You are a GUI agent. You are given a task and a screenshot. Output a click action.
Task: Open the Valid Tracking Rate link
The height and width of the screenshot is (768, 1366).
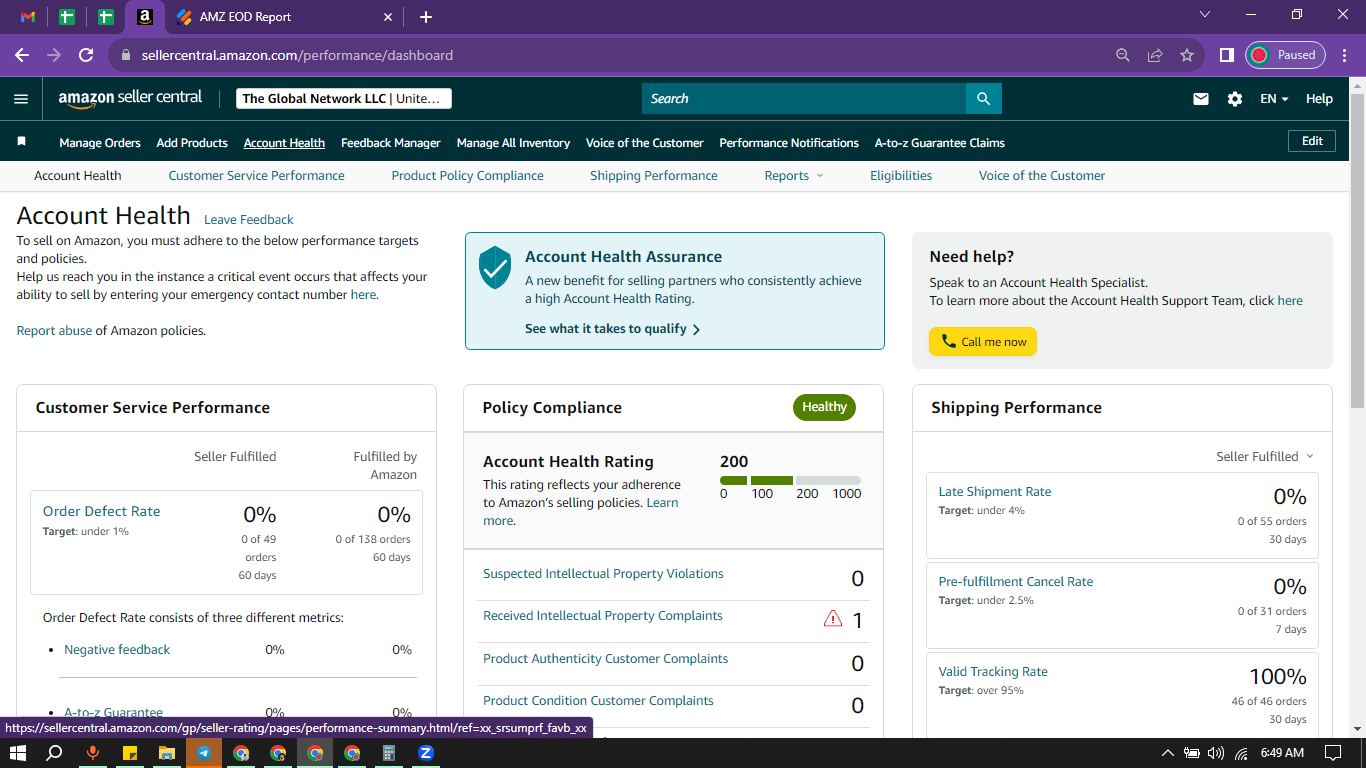[x=993, y=672]
